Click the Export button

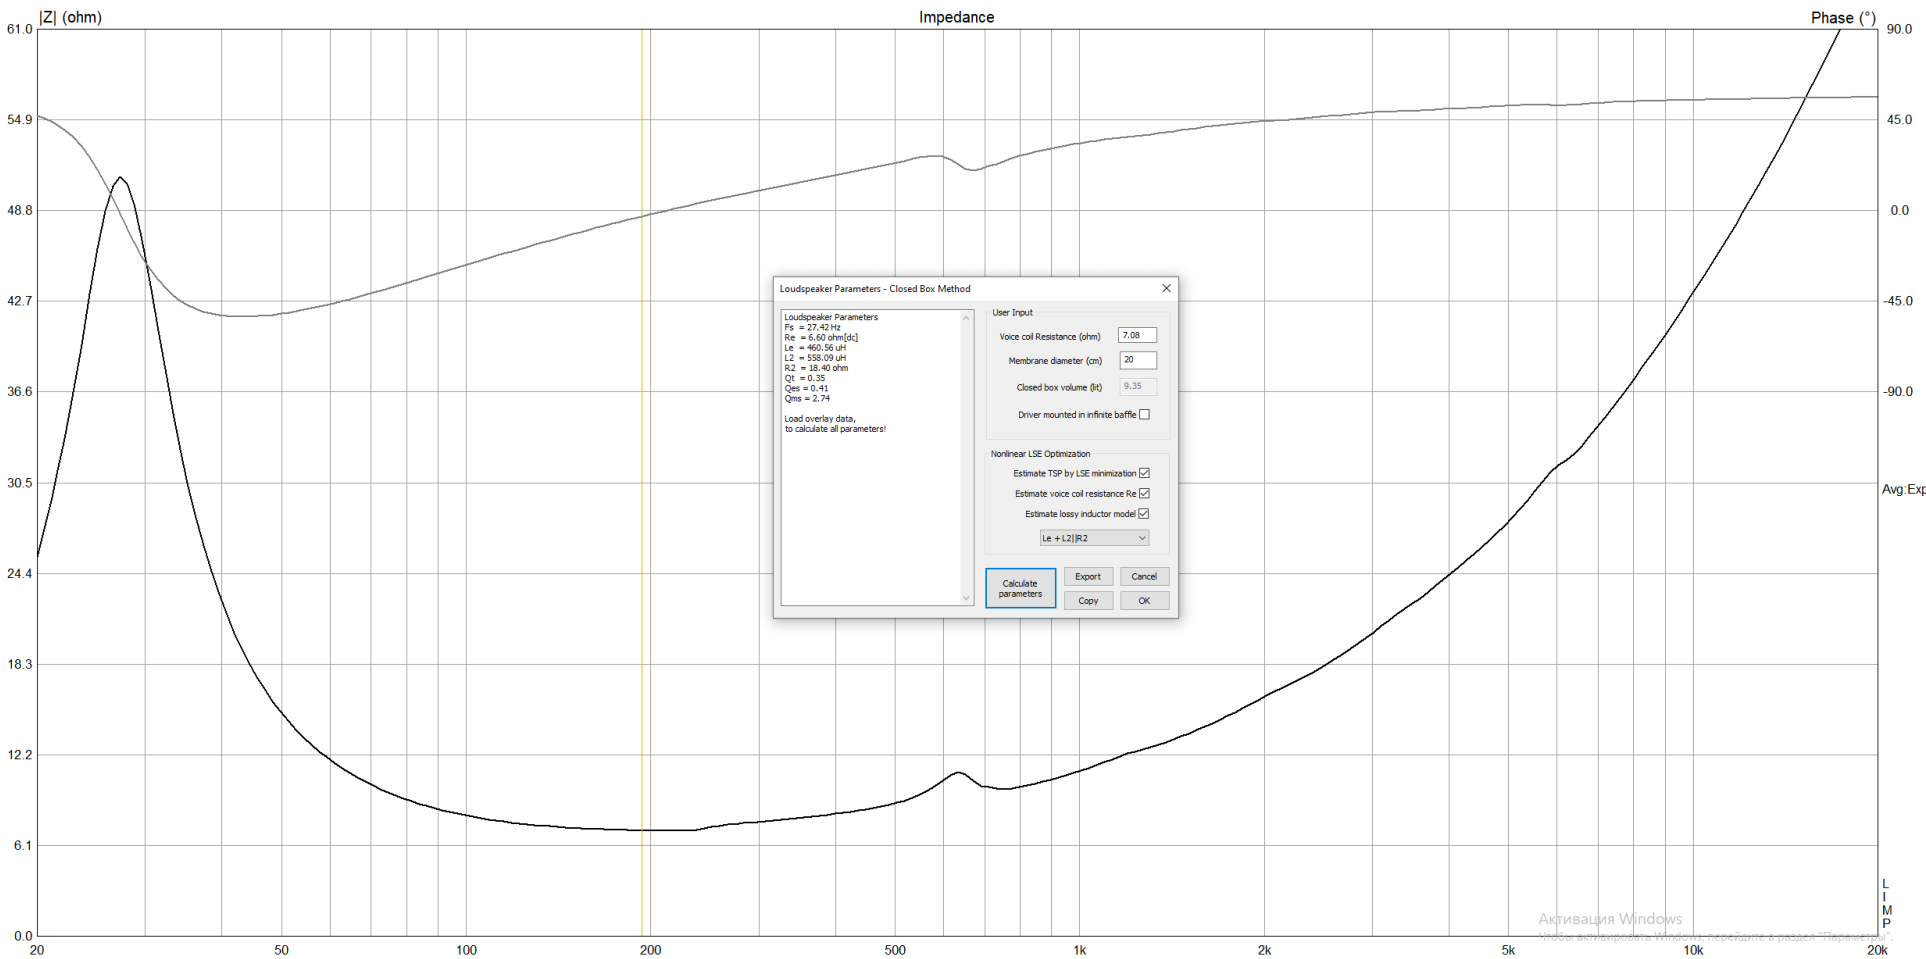(1088, 576)
